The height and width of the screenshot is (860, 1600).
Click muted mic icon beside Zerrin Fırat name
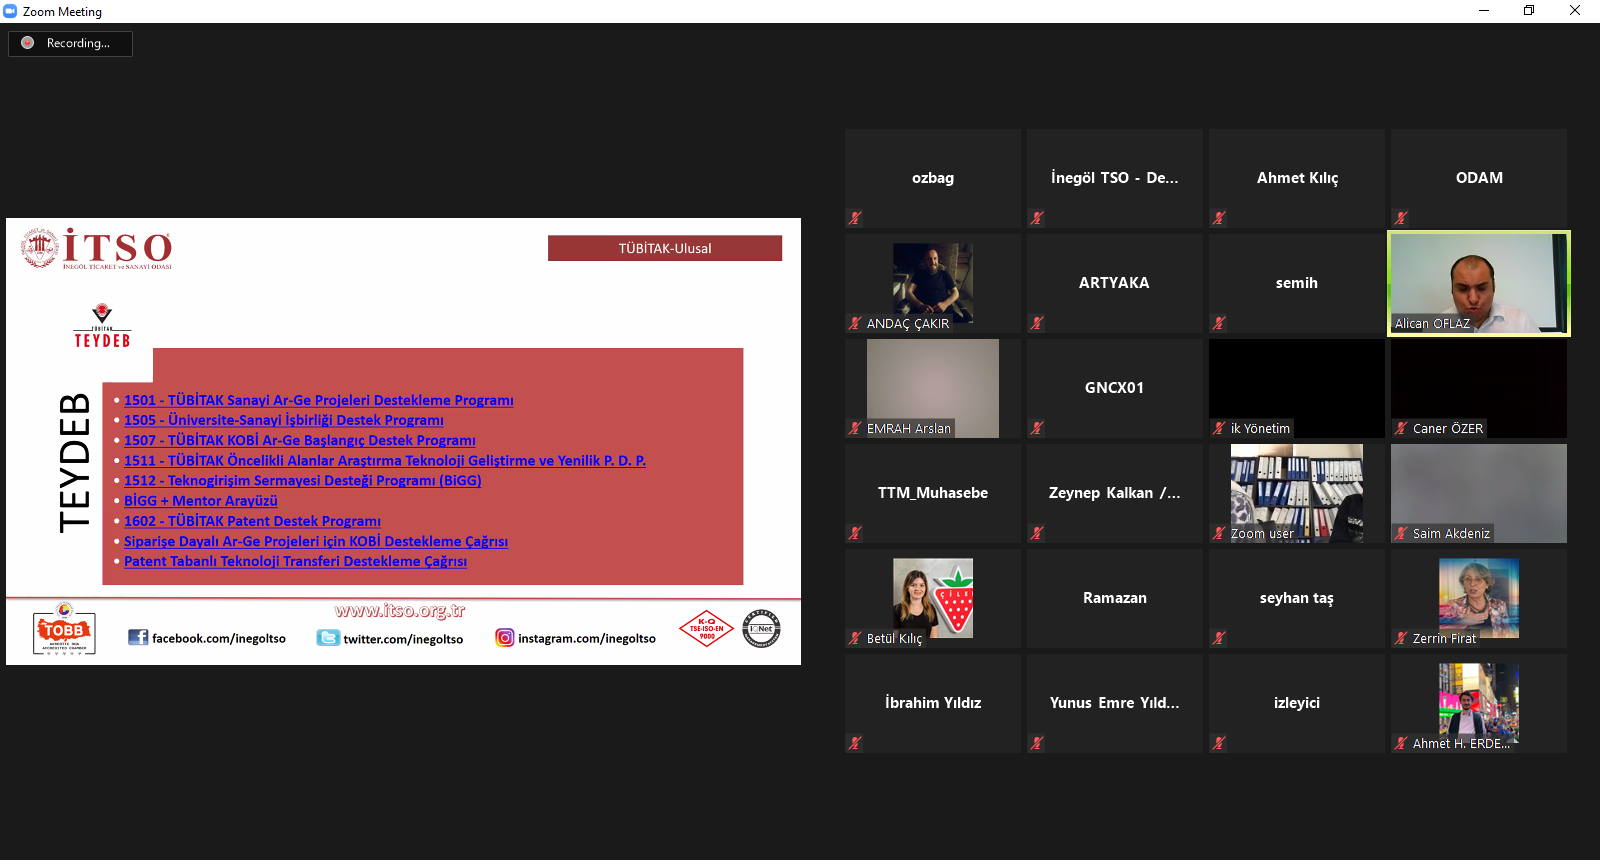1401,638
